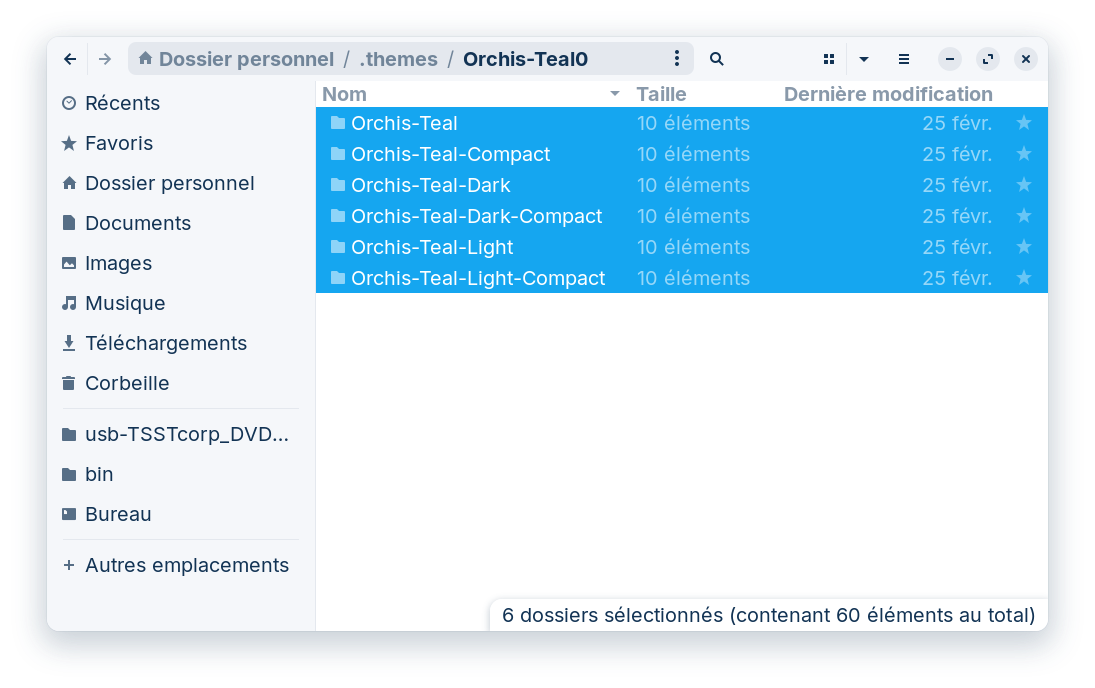Expand the view options dropdown arrow
The image size is (1095, 688).
pyautogui.click(x=864, y=59)
